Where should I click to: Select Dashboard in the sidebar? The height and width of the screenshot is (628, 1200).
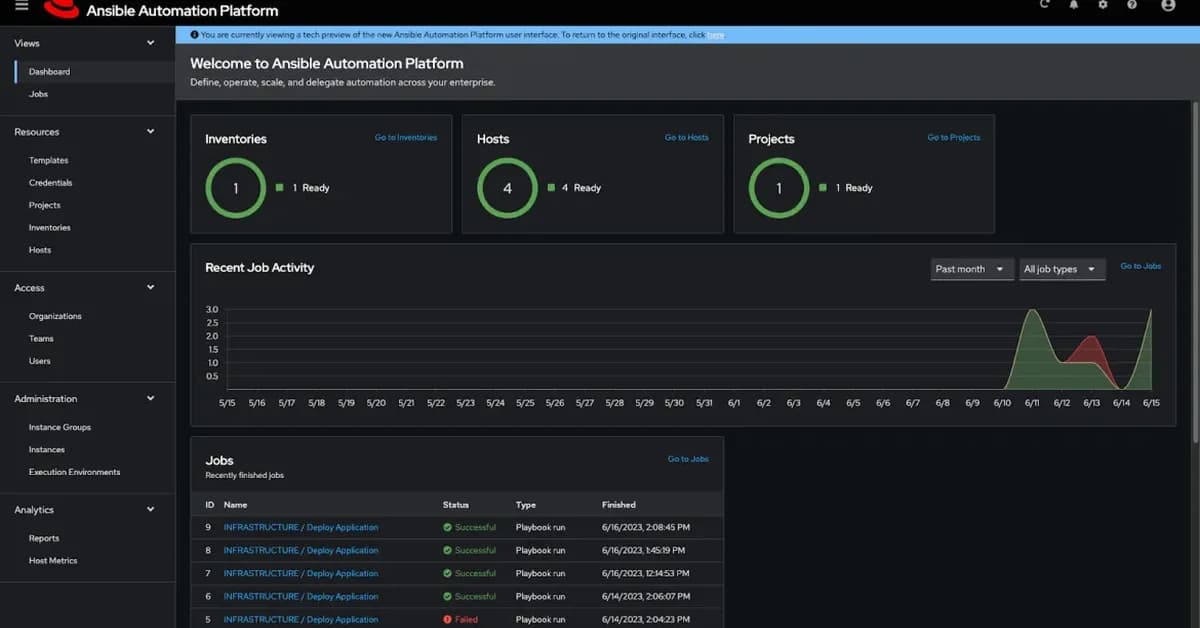click(49, 72)
